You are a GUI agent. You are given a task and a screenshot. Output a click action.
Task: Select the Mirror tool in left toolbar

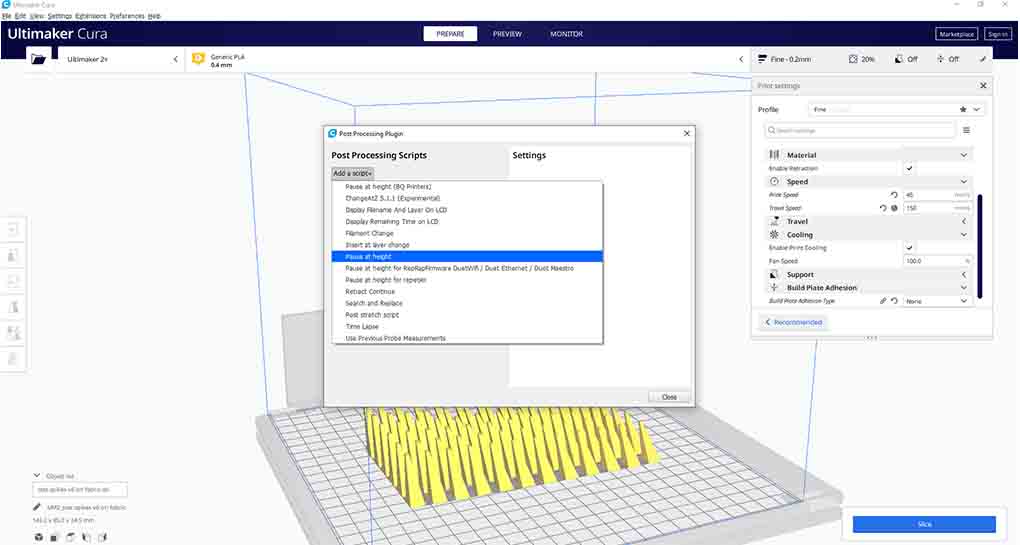click(13, 307)
